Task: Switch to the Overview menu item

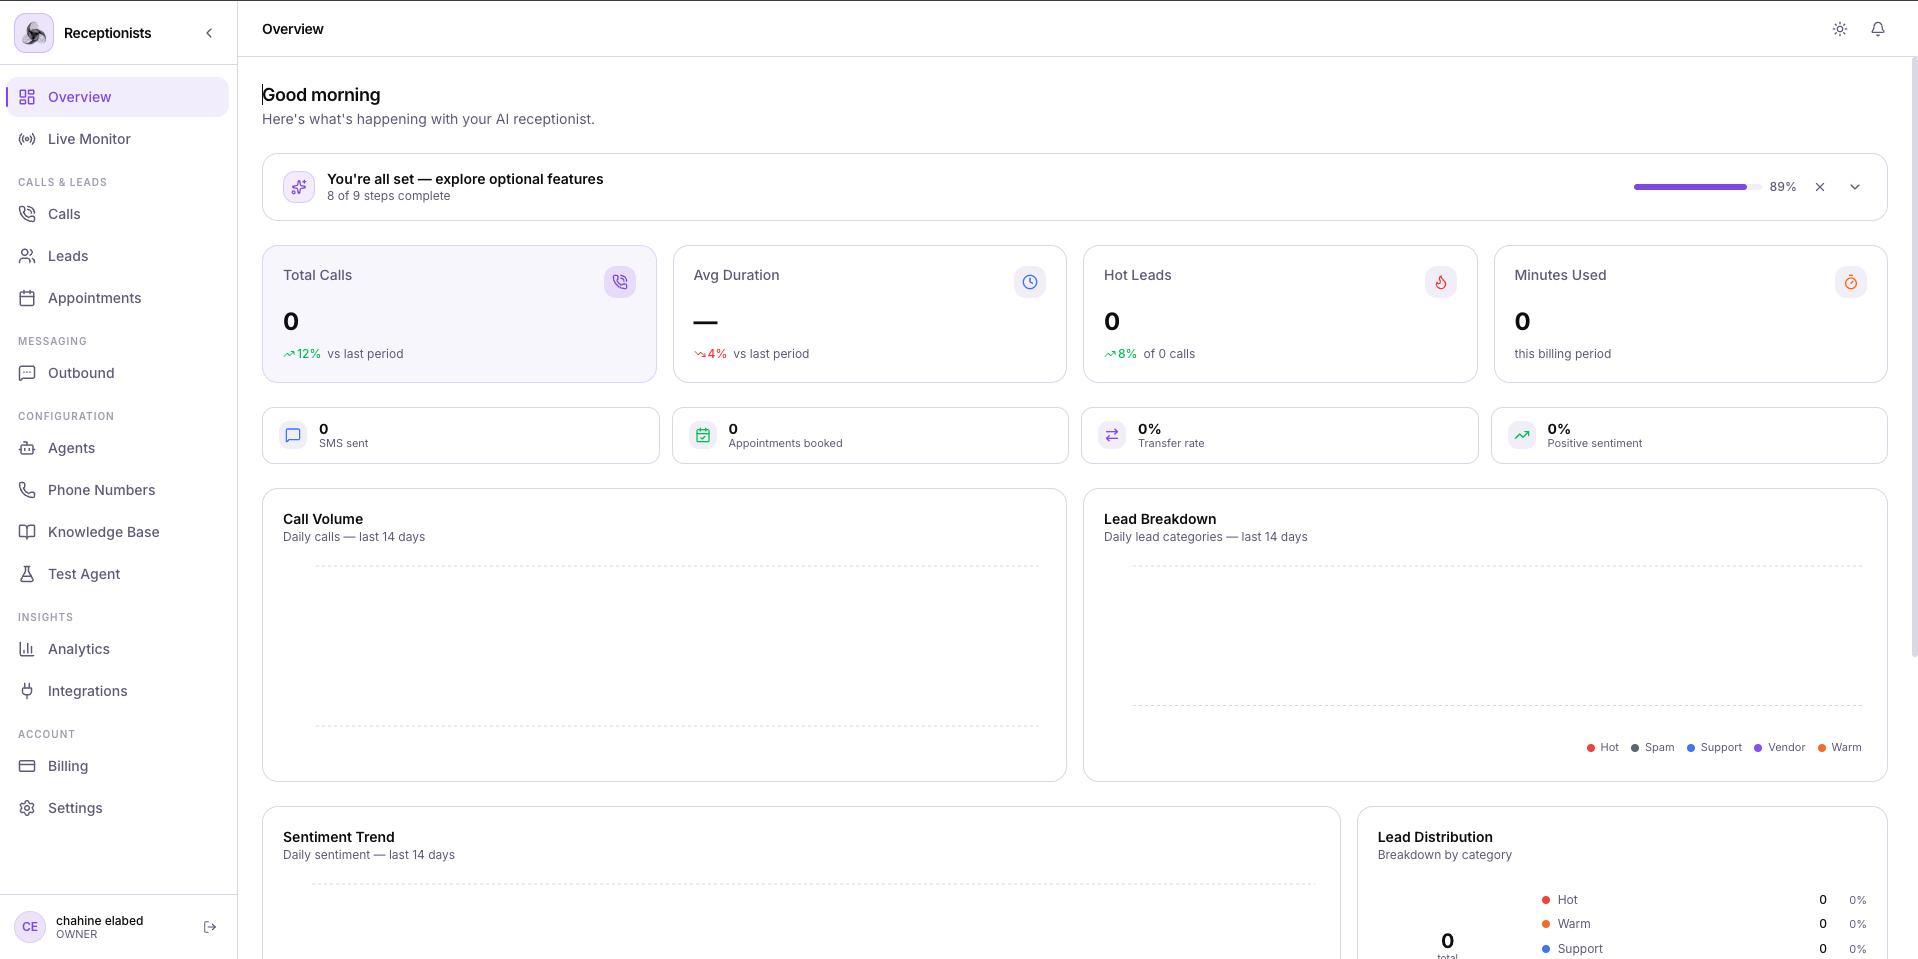Action: [79, 97]
